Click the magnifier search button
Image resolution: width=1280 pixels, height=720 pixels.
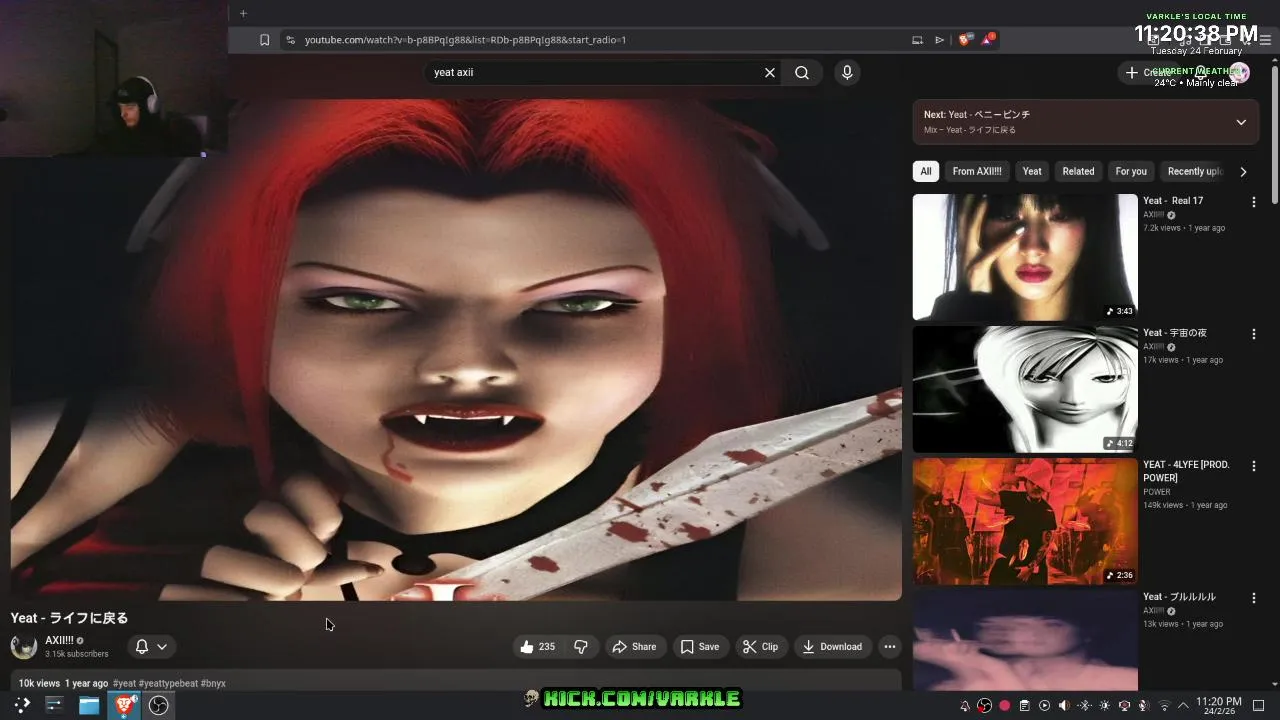coord(802,73)
